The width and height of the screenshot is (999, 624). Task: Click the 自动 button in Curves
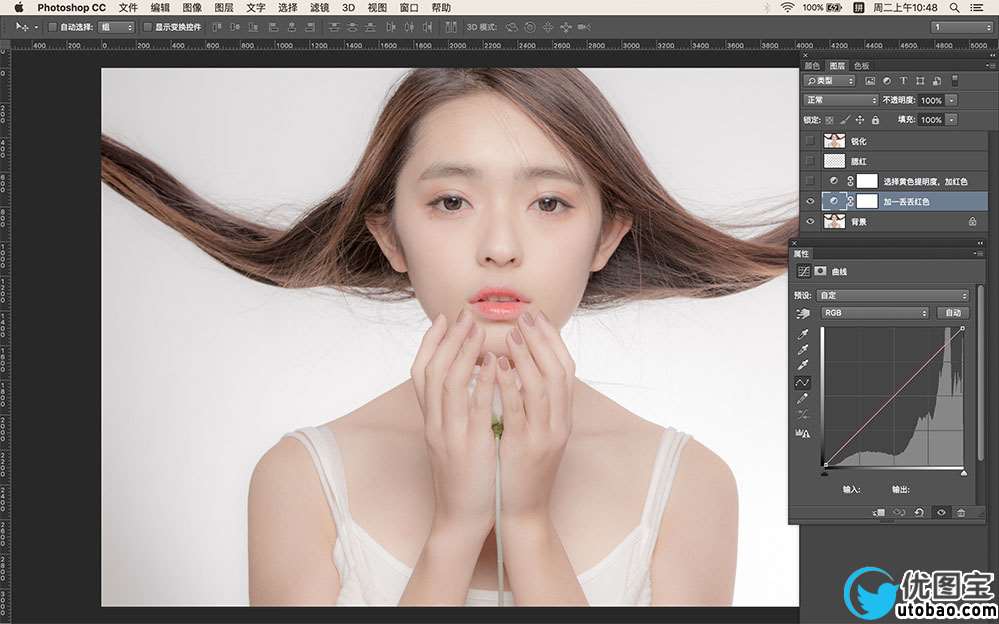(954, 313)
